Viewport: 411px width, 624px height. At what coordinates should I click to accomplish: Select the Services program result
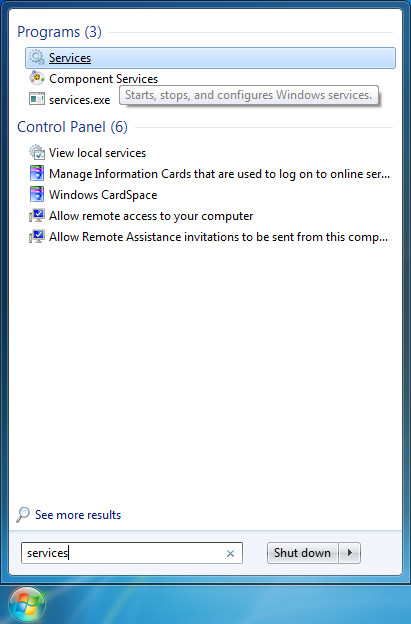(x=210, y=58)
